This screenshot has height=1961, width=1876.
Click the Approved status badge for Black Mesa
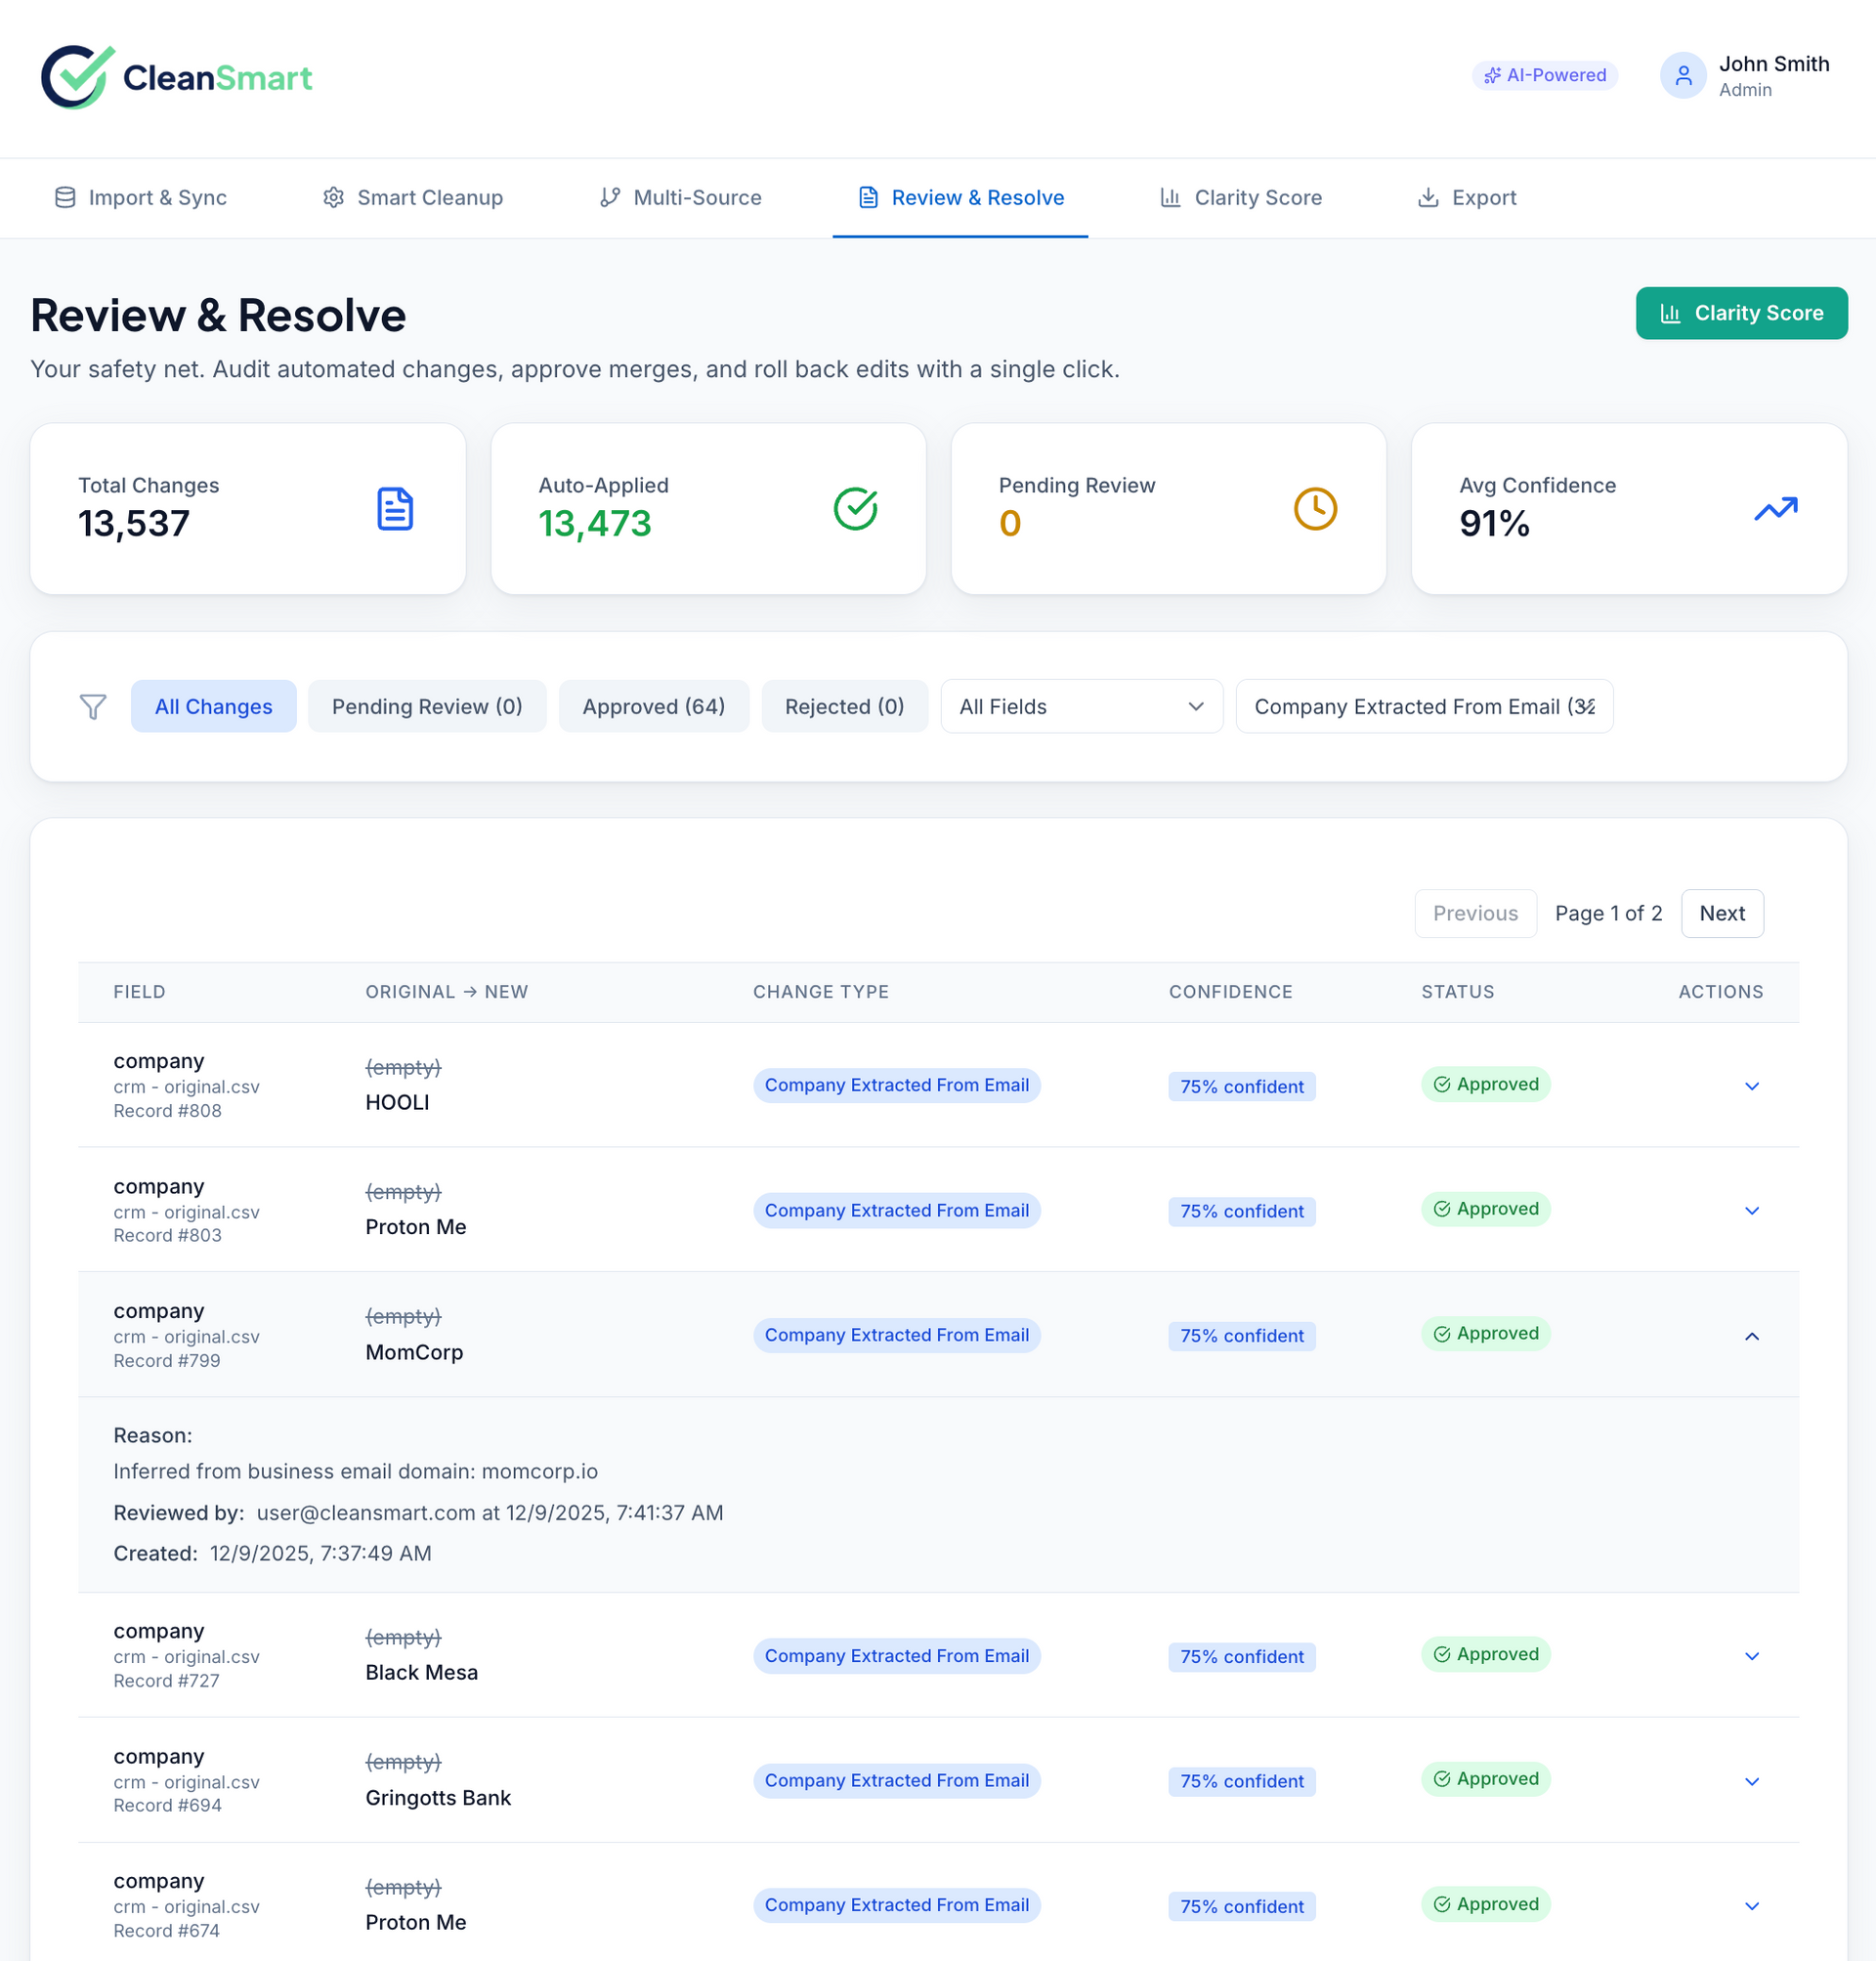point(1485,1654)
